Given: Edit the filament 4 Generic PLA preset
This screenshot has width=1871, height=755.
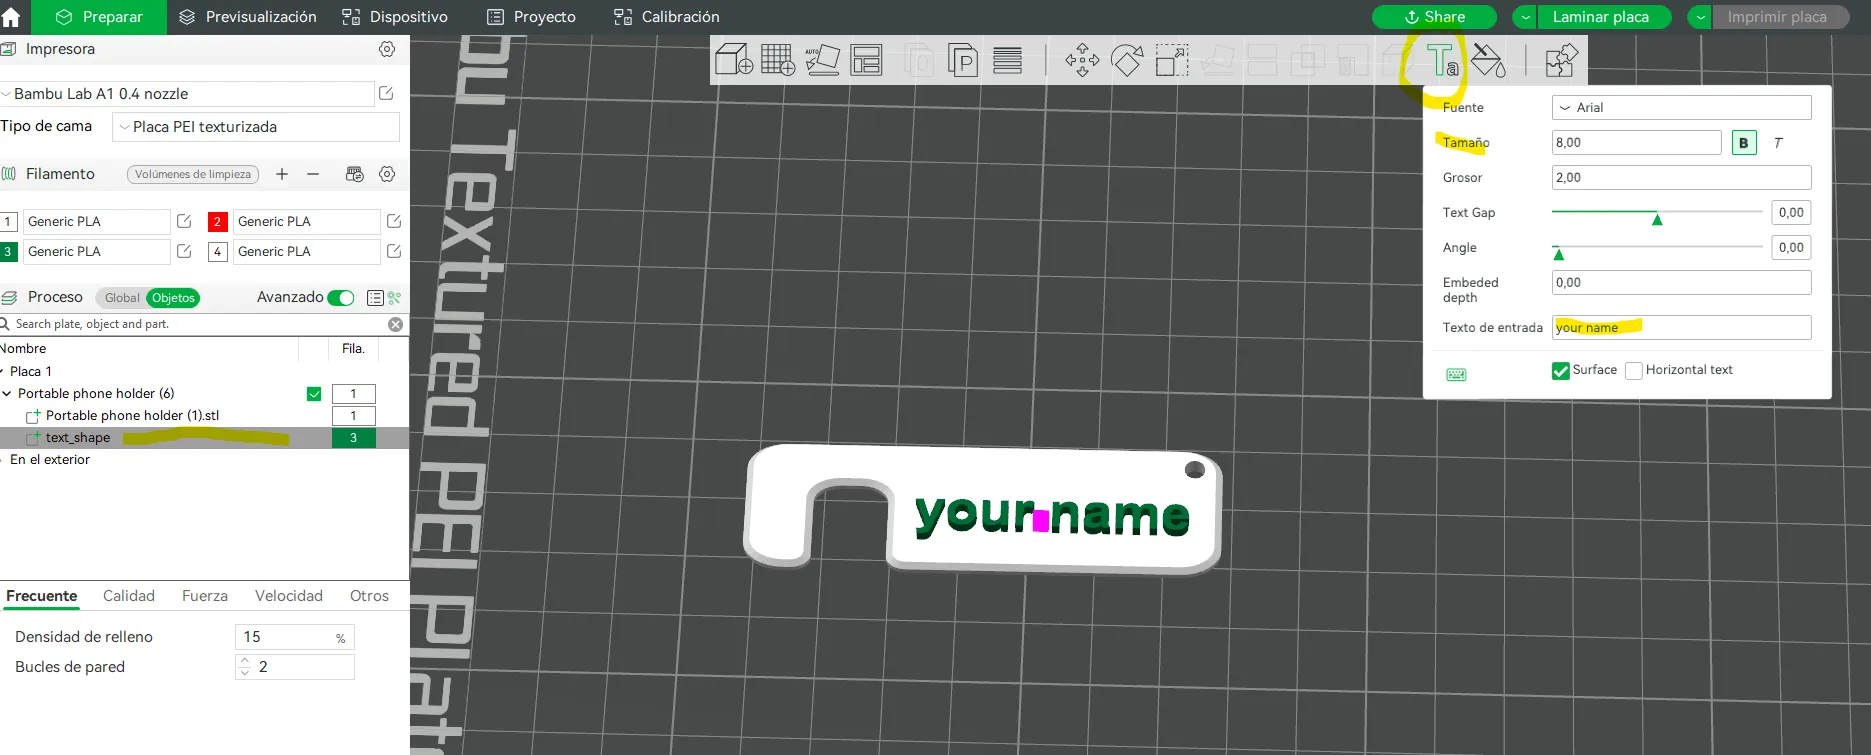Looking at the screenshot, I should tap(394, 251).
